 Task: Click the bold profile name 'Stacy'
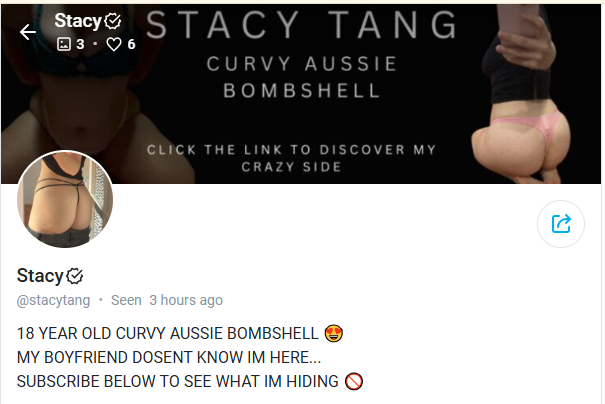(x=40, y=276)
